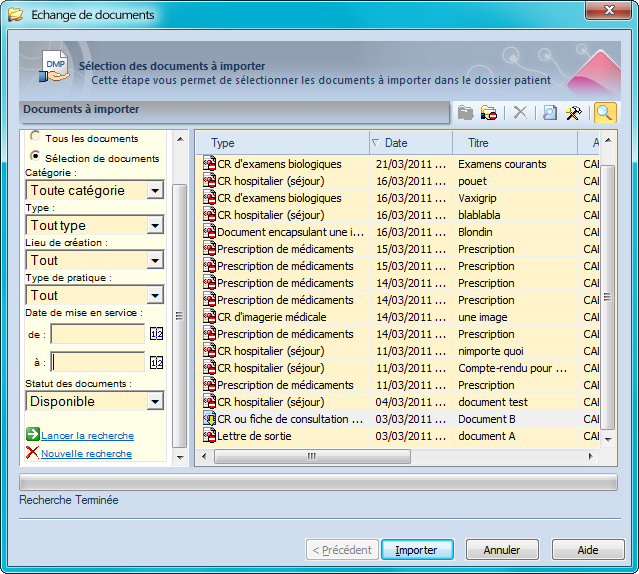639x574 pixels.
Task: Open calendar picker beside the 'à' date field
Action: tap(156, 362)
